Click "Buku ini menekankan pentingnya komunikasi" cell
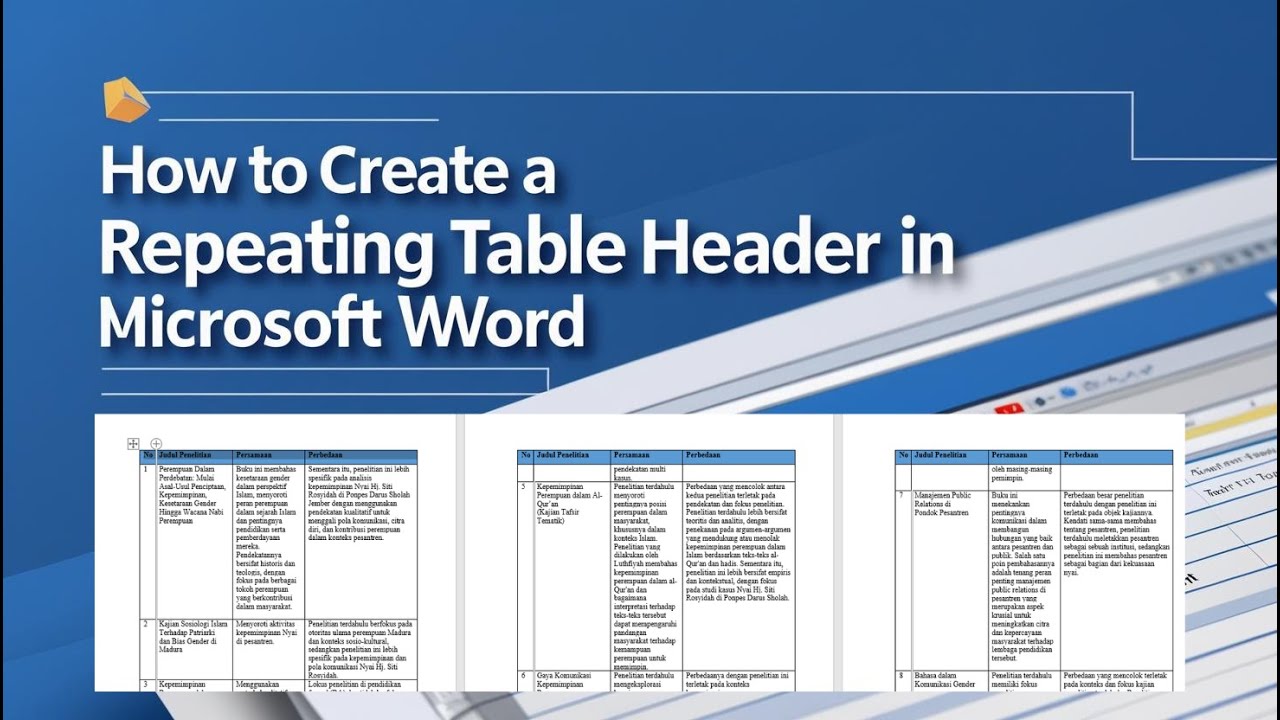This screenshot has width=1280, height=720. (1024, 579)
